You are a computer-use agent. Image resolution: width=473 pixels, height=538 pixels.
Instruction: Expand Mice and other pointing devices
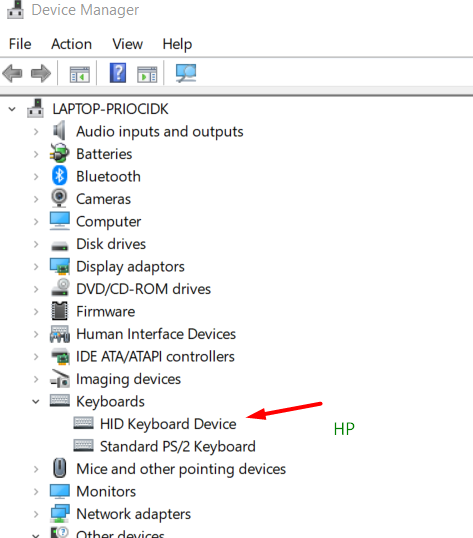click(x=36, y=469)
